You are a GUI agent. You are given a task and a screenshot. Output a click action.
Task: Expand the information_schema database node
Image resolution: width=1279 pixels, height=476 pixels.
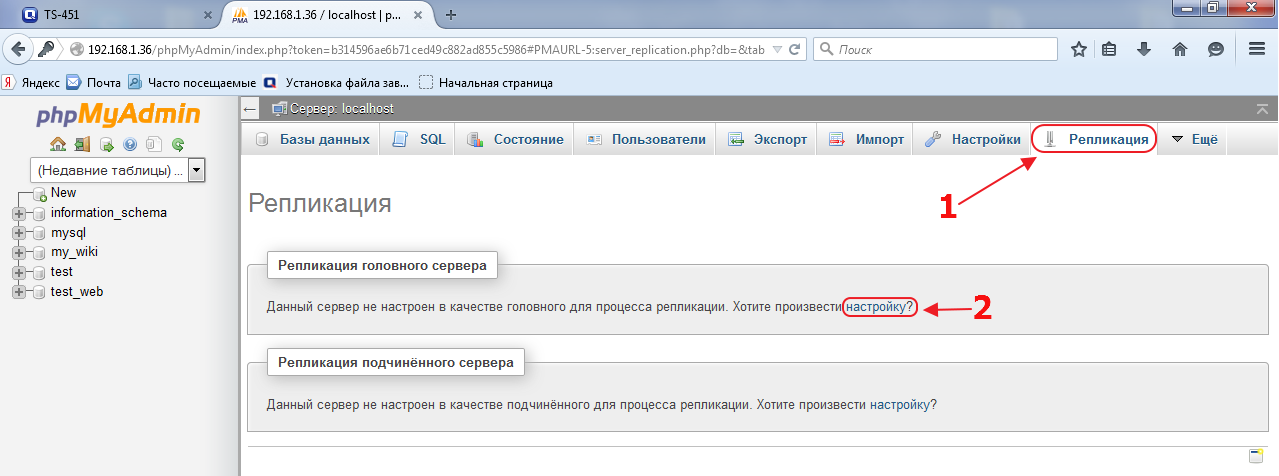click(x=18, y=214)
